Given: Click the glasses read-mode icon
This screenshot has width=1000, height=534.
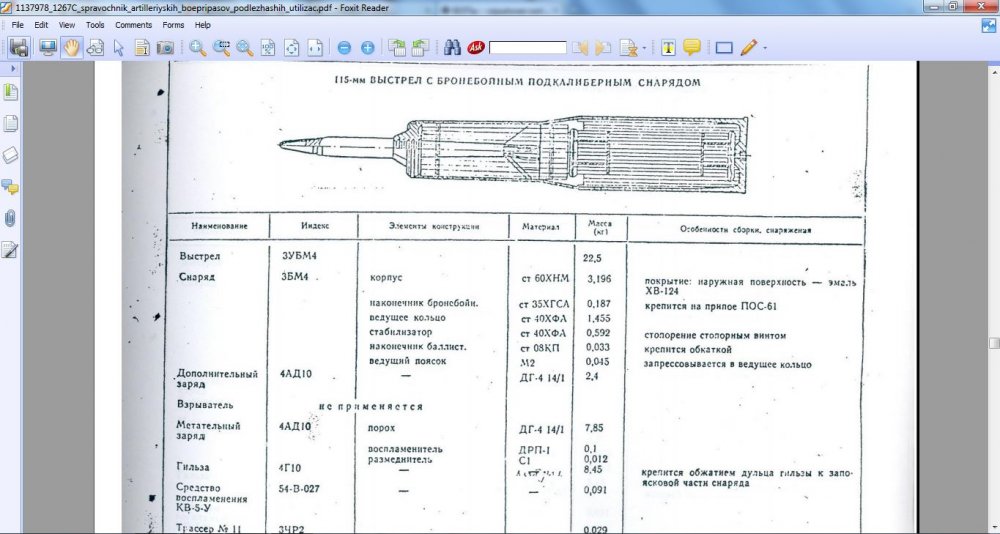Looking at the screenshot, I should click(x=95, y=48).
